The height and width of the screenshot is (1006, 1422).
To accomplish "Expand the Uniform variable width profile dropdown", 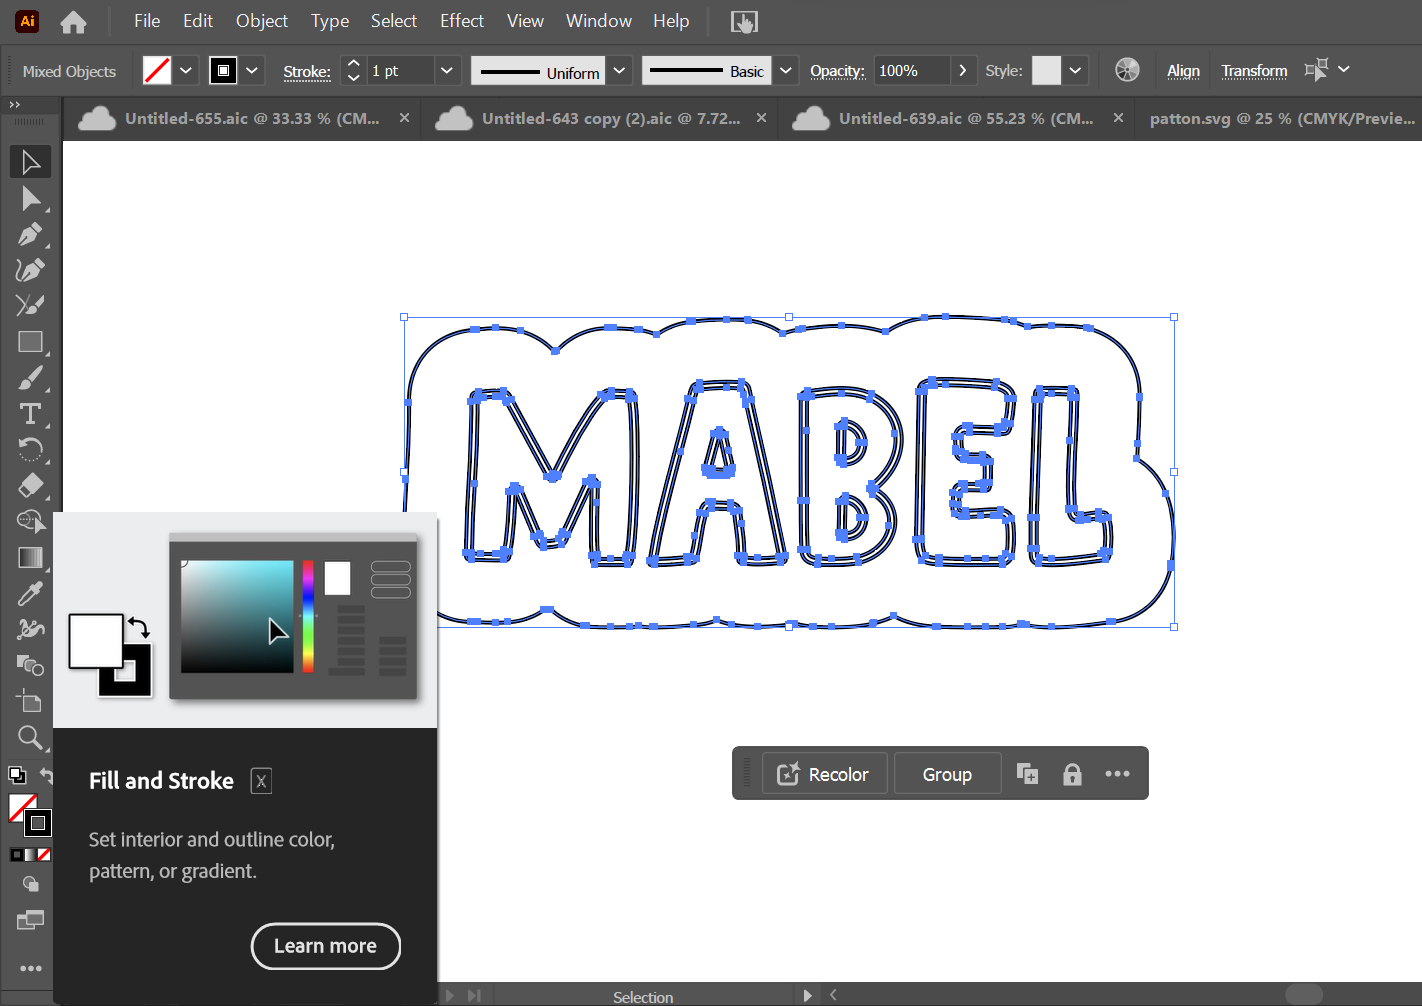I will pyautogui.click(x=619, y=71).
